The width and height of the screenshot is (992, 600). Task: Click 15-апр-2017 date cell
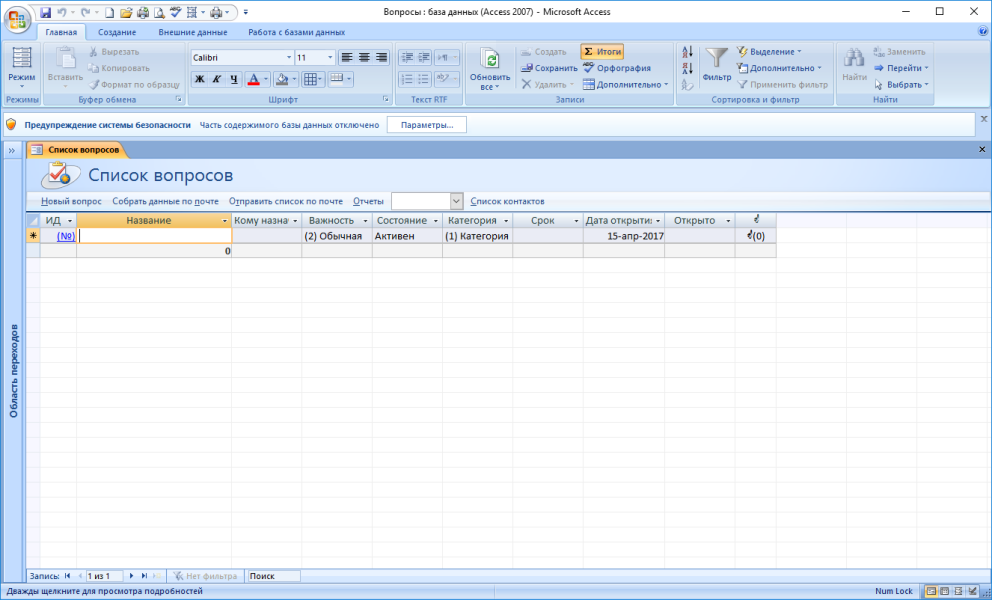624,236
